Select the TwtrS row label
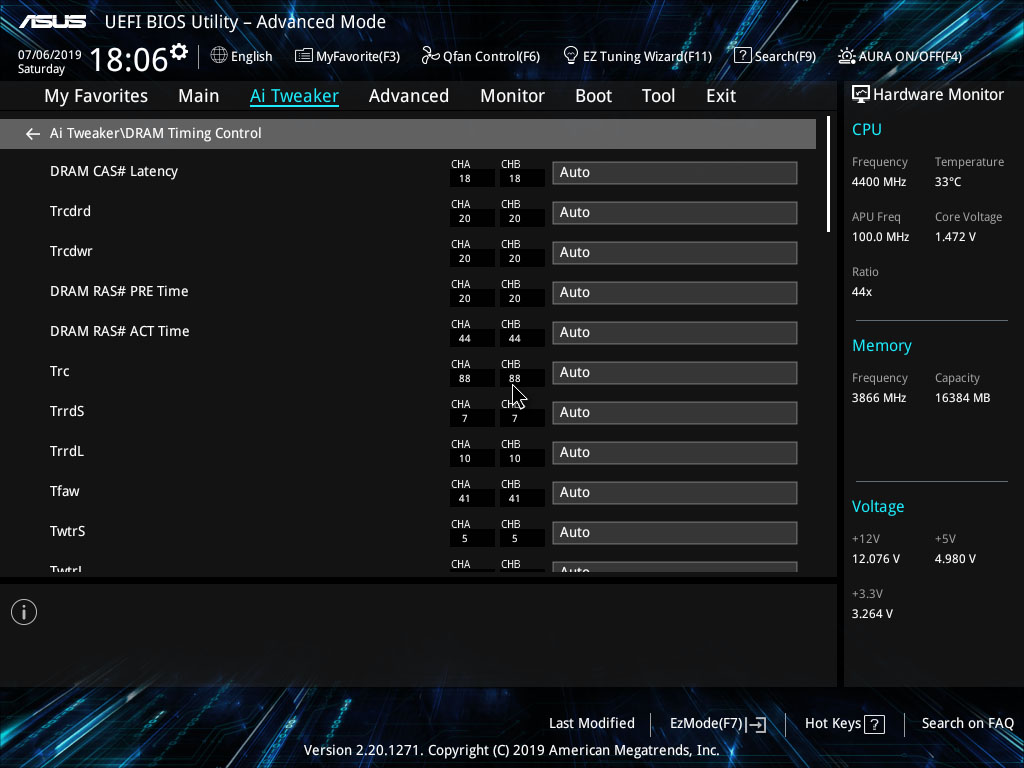Viewport: 1024px width, 768px height. click(x=67, y=532)
